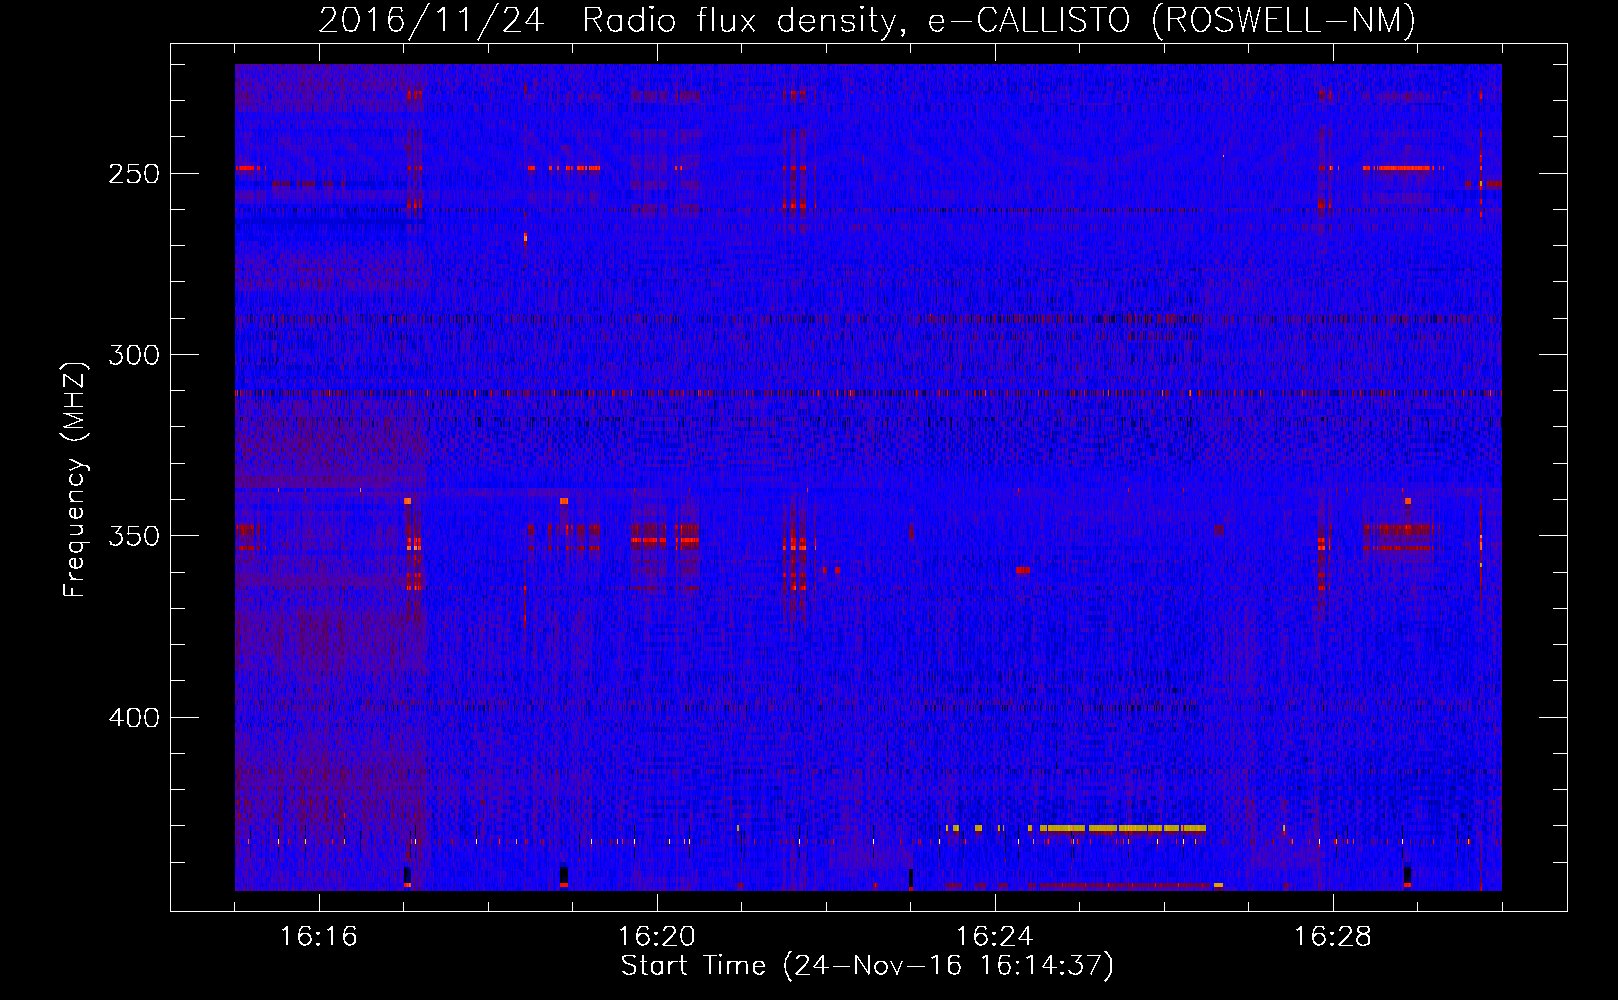The image size is (1618, 1000).
Task: Click the "Frequency (MHZ)" y-axis label
Action: click(75, 479)
